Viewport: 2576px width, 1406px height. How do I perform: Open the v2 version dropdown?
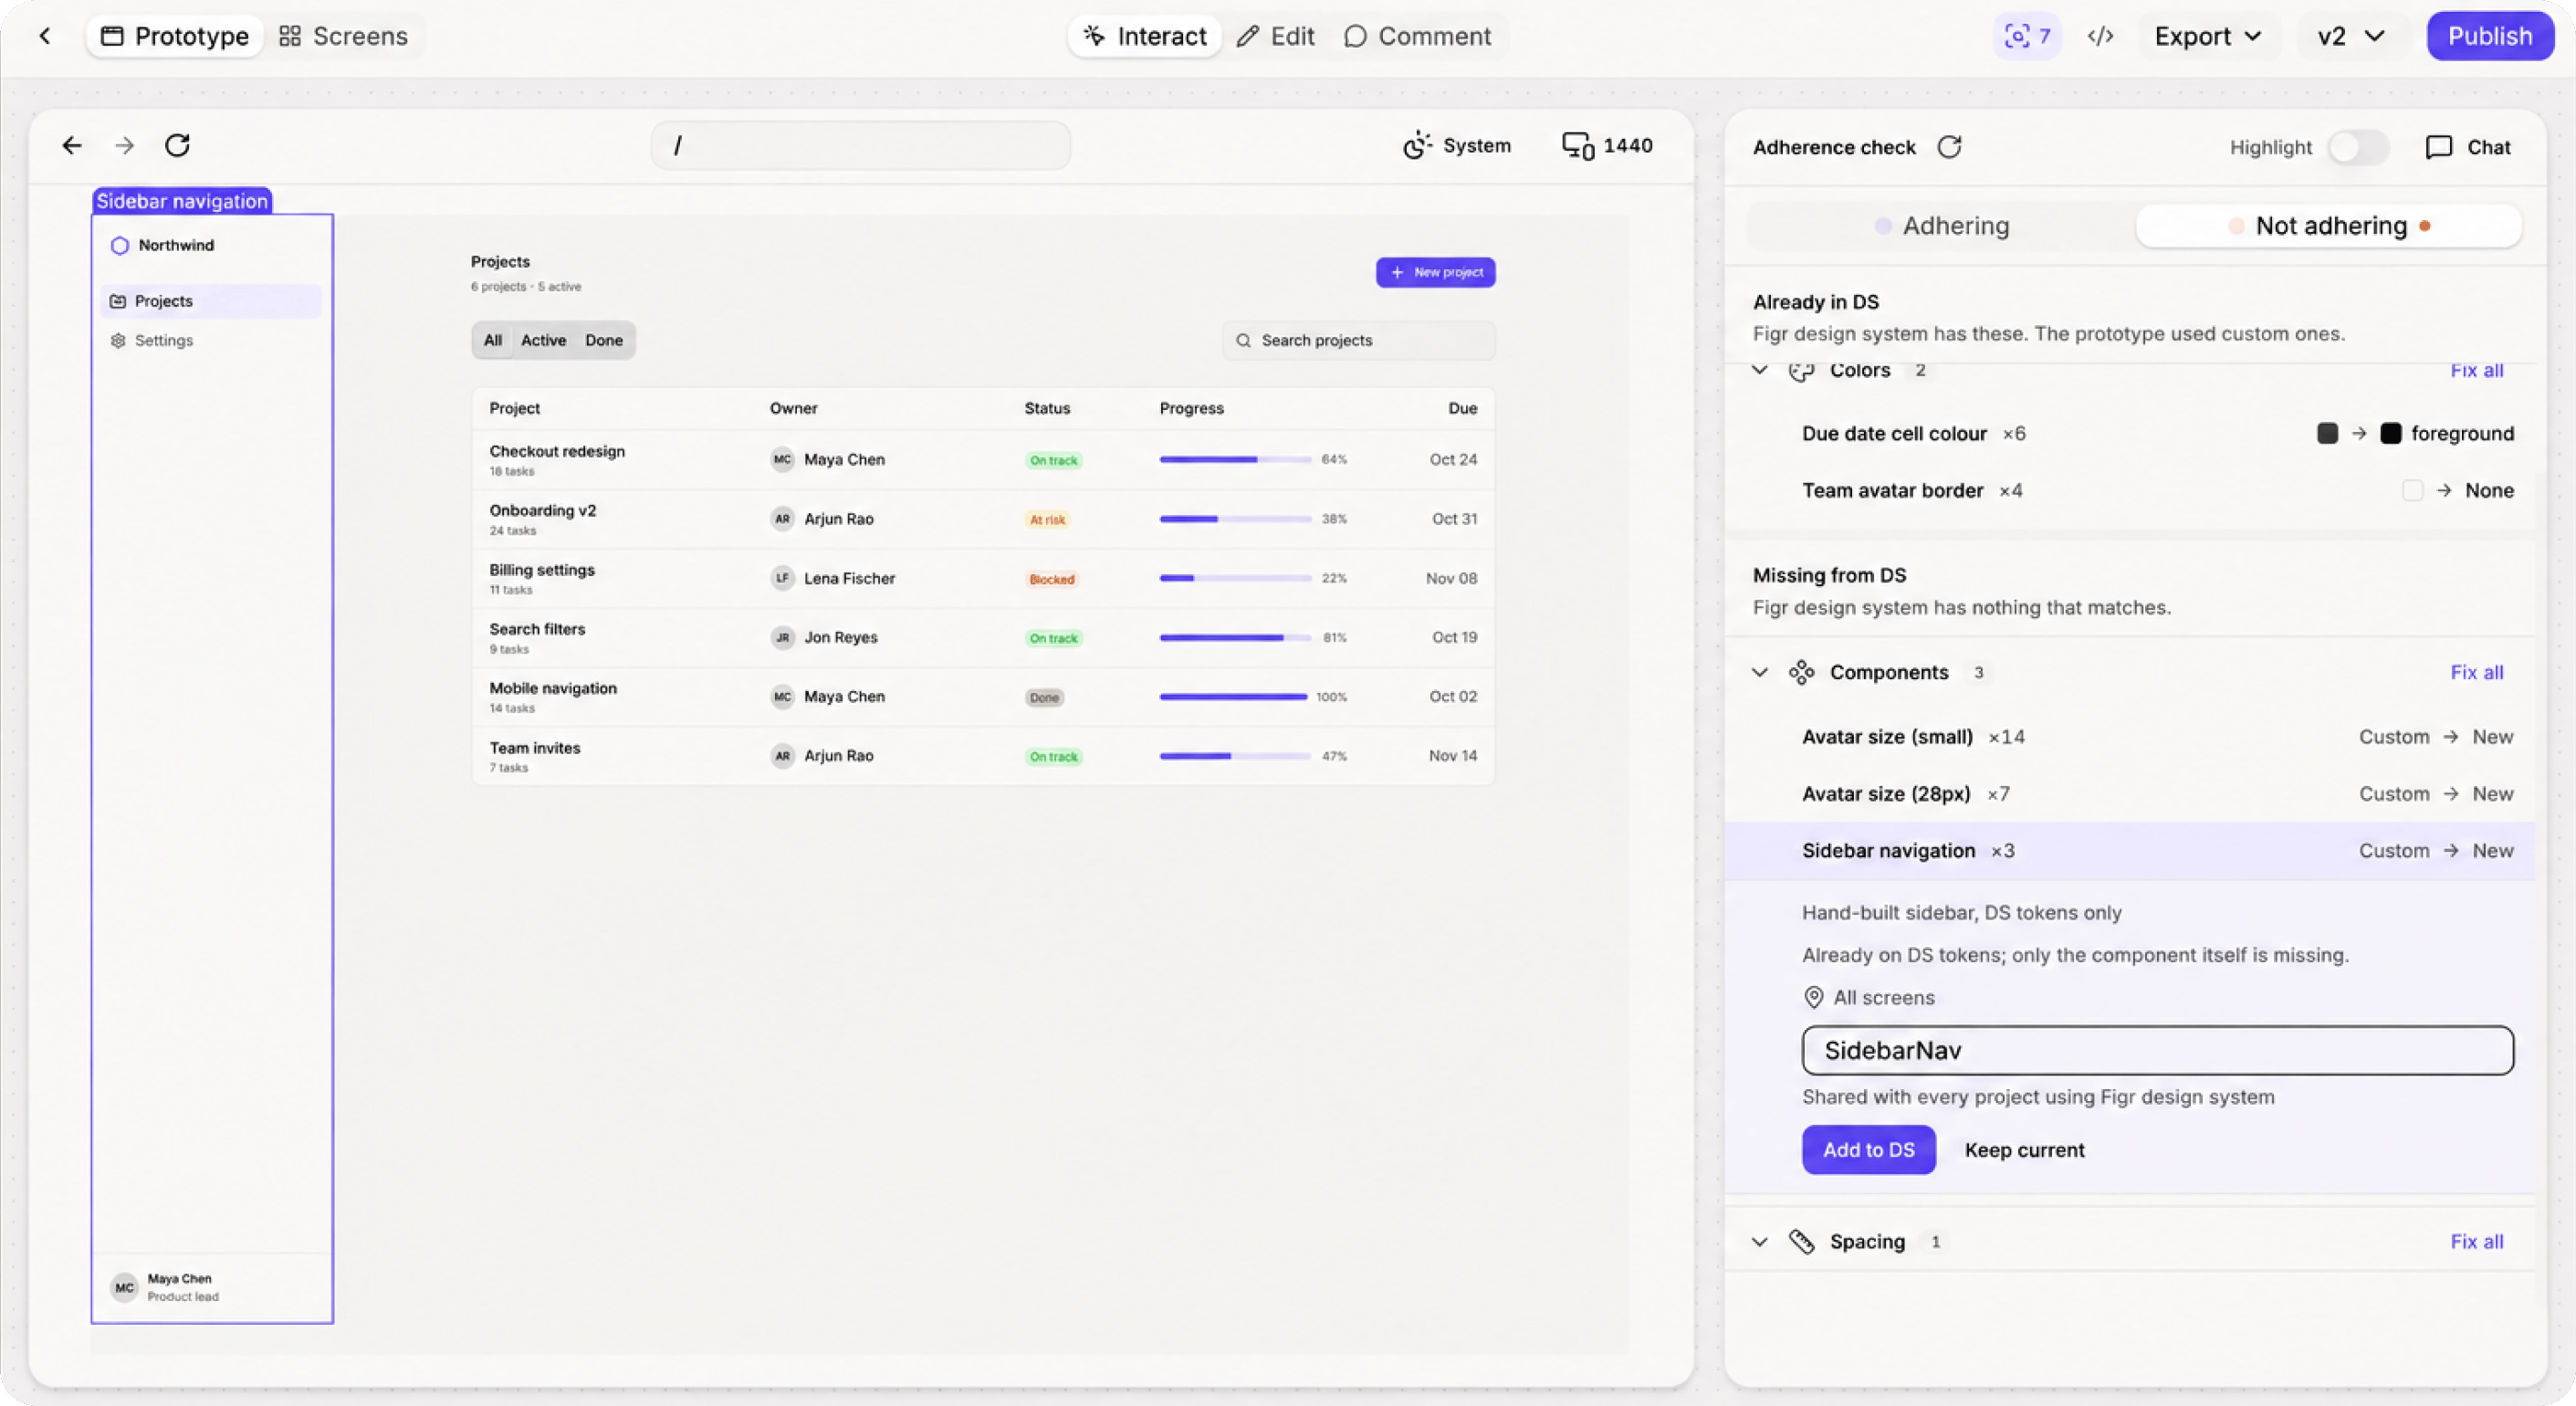(2350, 36)
